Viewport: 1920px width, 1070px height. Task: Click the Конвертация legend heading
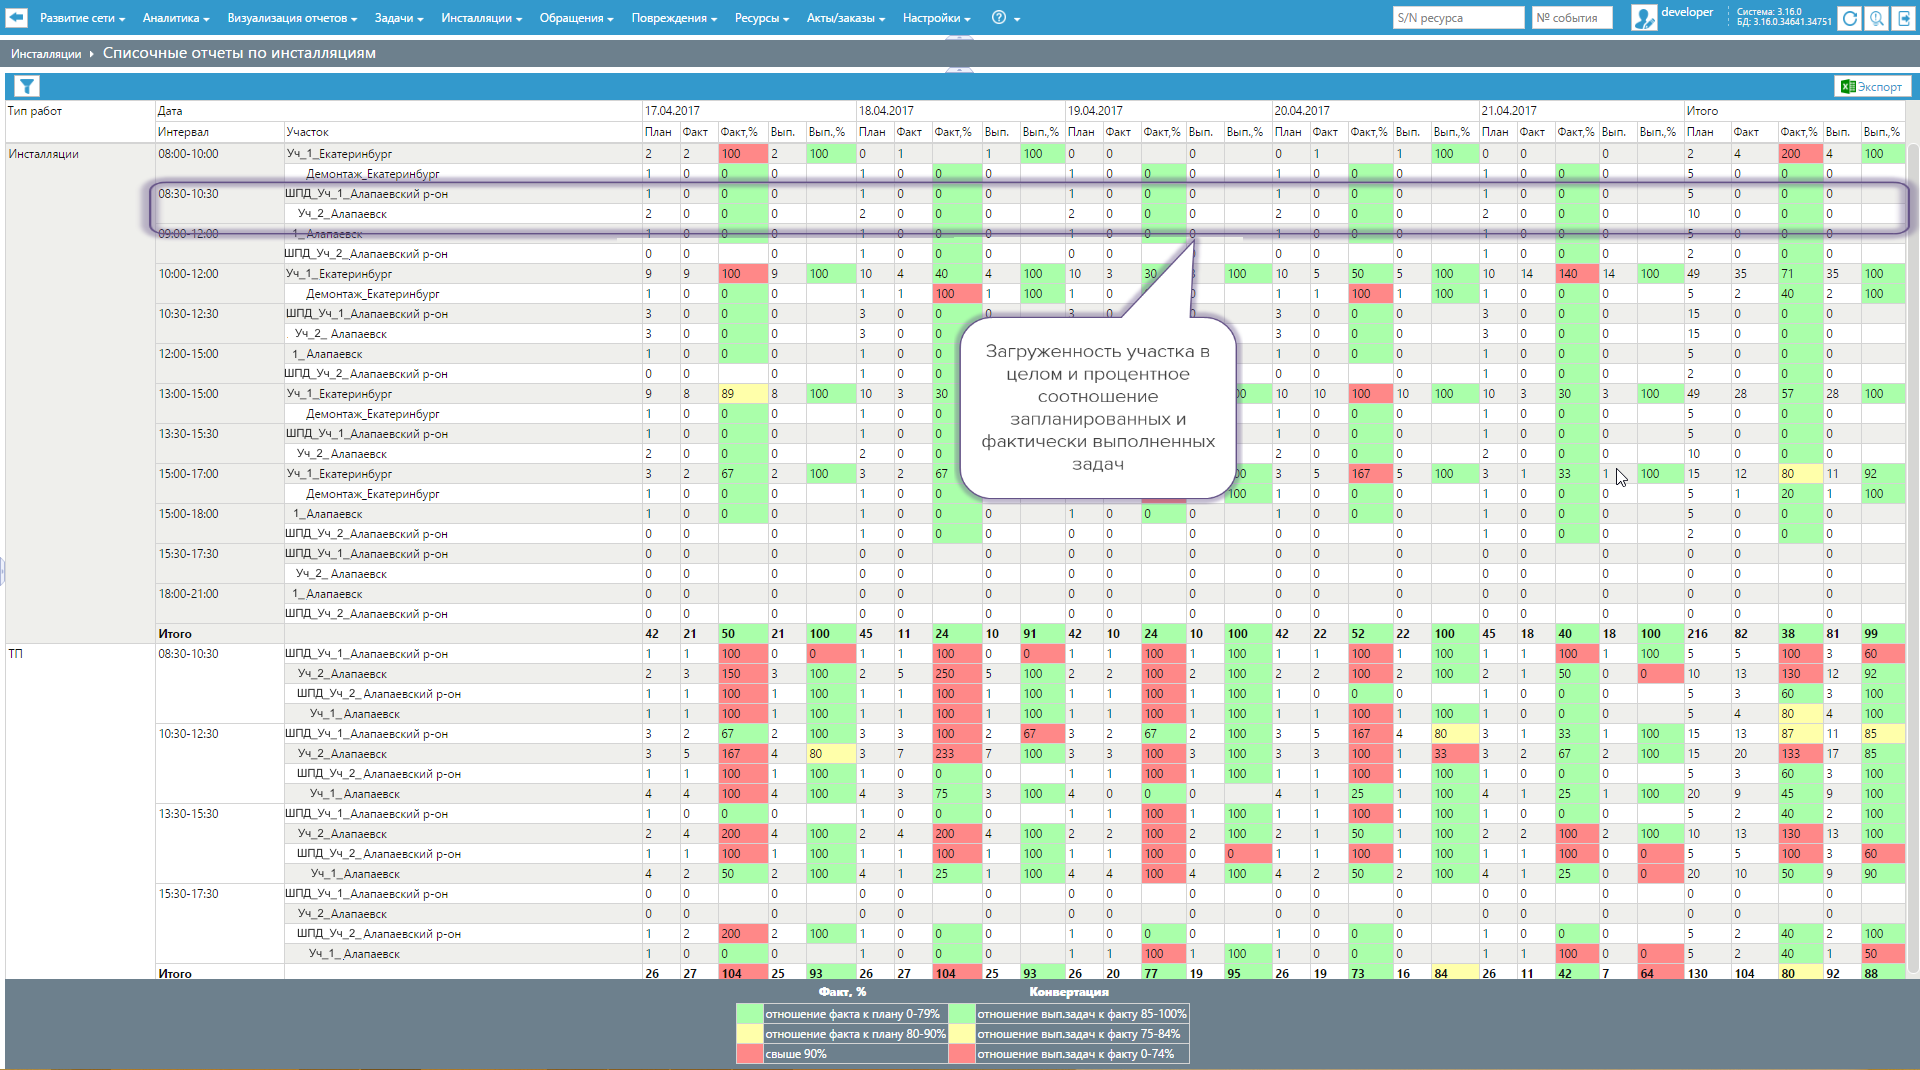pyautogui.click(x=1069, y=992)
